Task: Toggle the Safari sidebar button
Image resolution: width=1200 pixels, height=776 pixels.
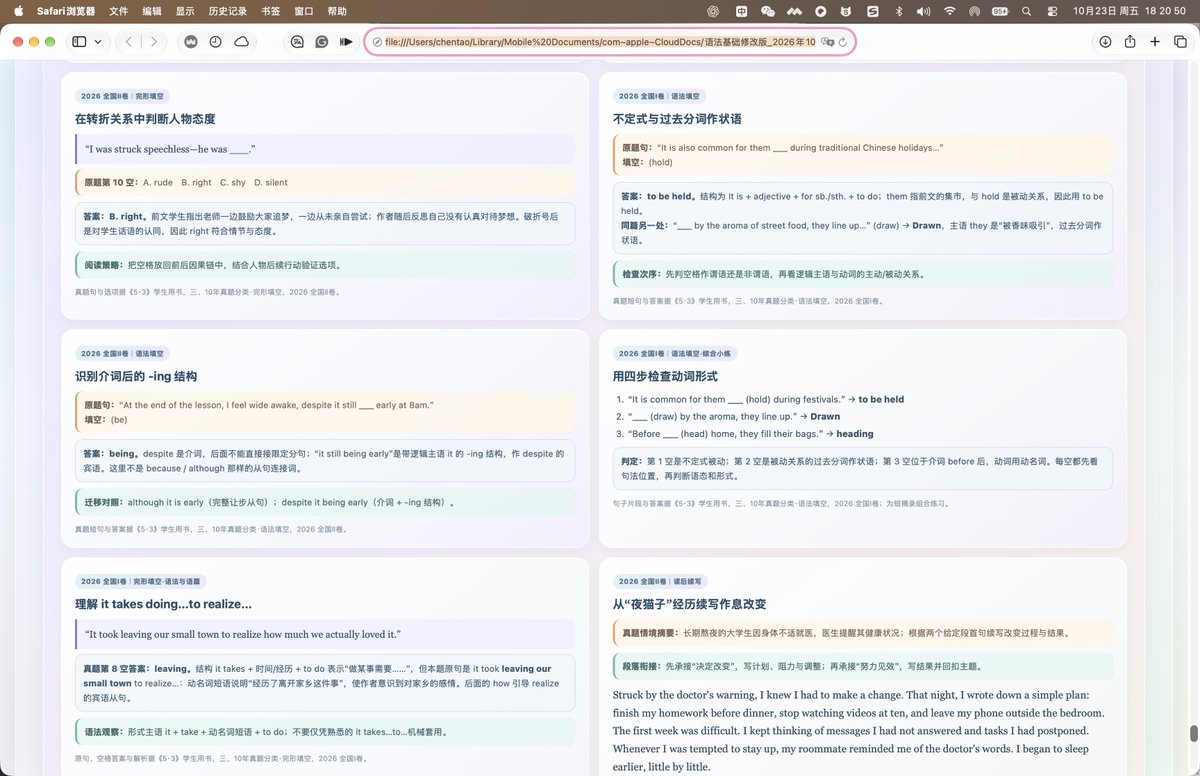Action: click(x=79, y=42)
